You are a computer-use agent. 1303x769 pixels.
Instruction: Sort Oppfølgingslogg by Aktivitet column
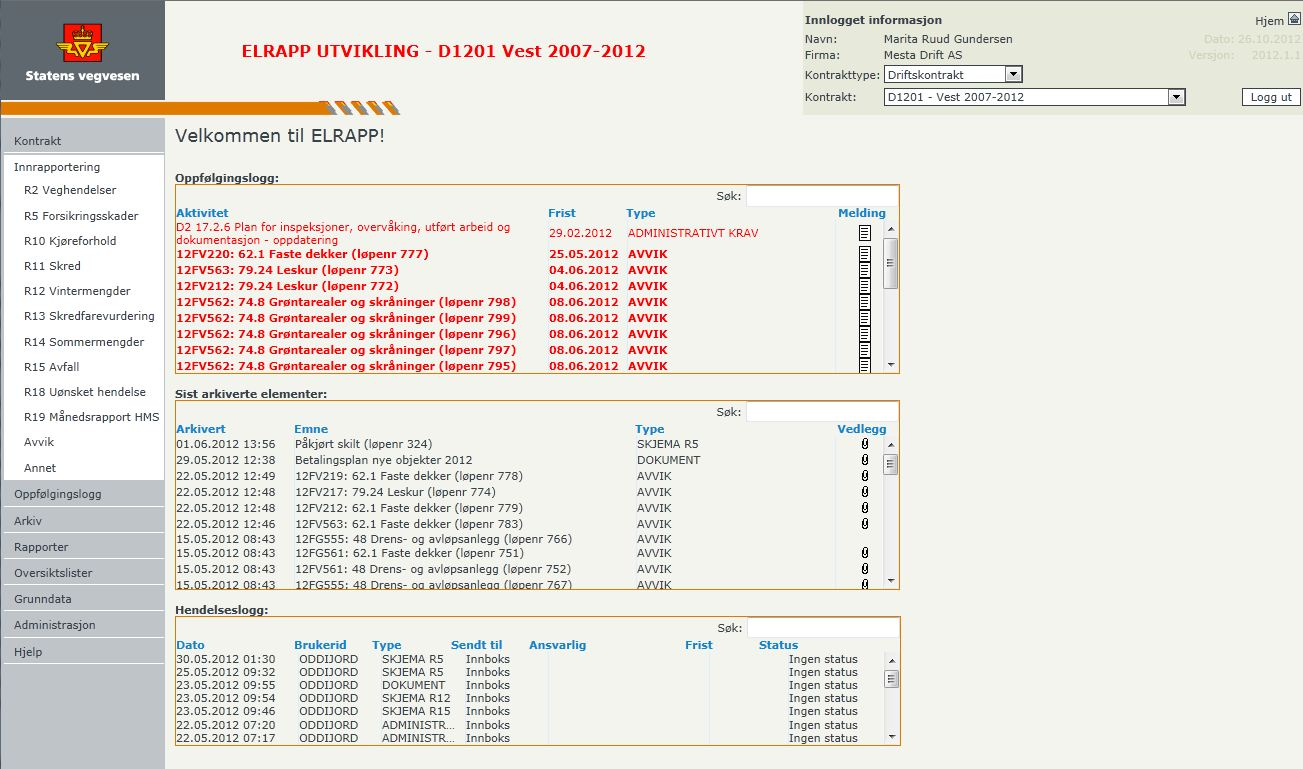tap(202, 213)
